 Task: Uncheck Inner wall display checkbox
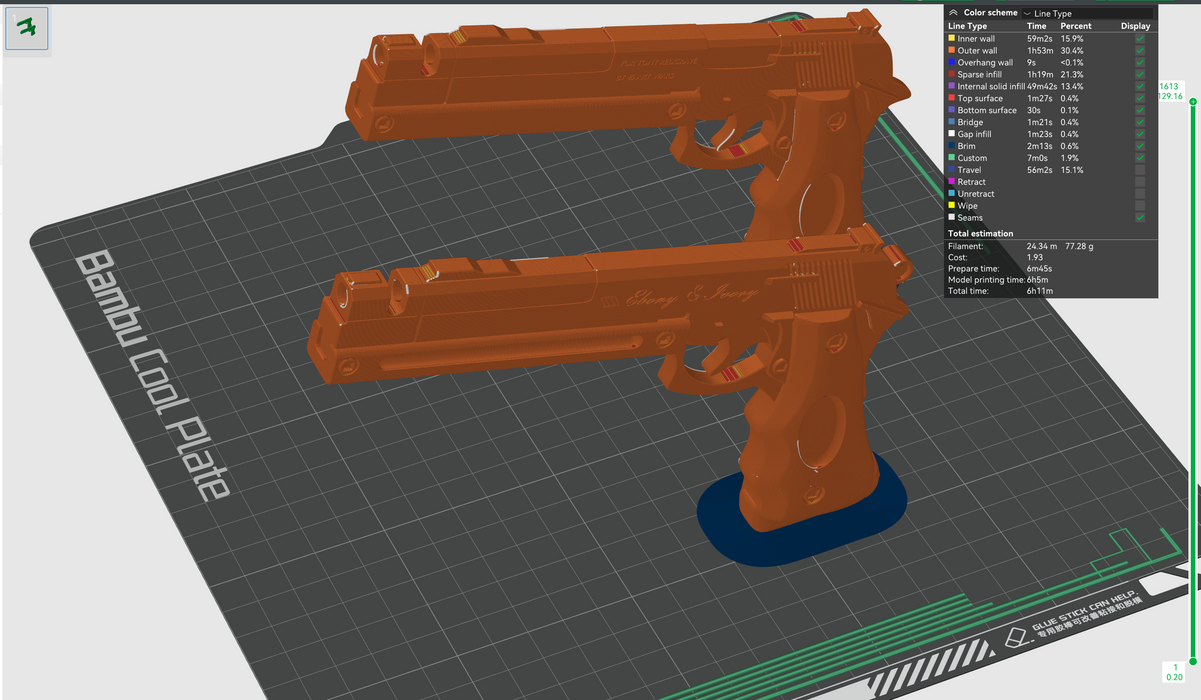[x=1140, y=38]
